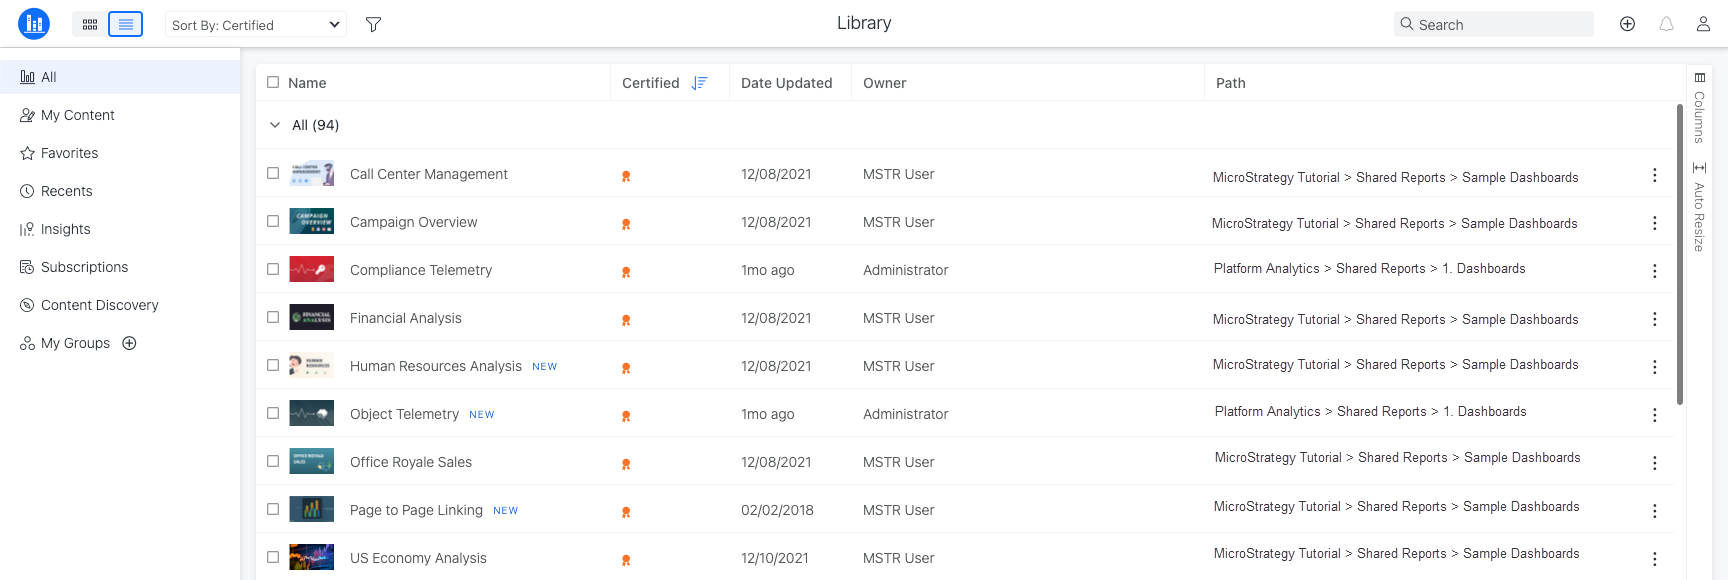Add a new group with plus icon
This screenshot has height=580, width=1728.
click(x=129, y=343)
